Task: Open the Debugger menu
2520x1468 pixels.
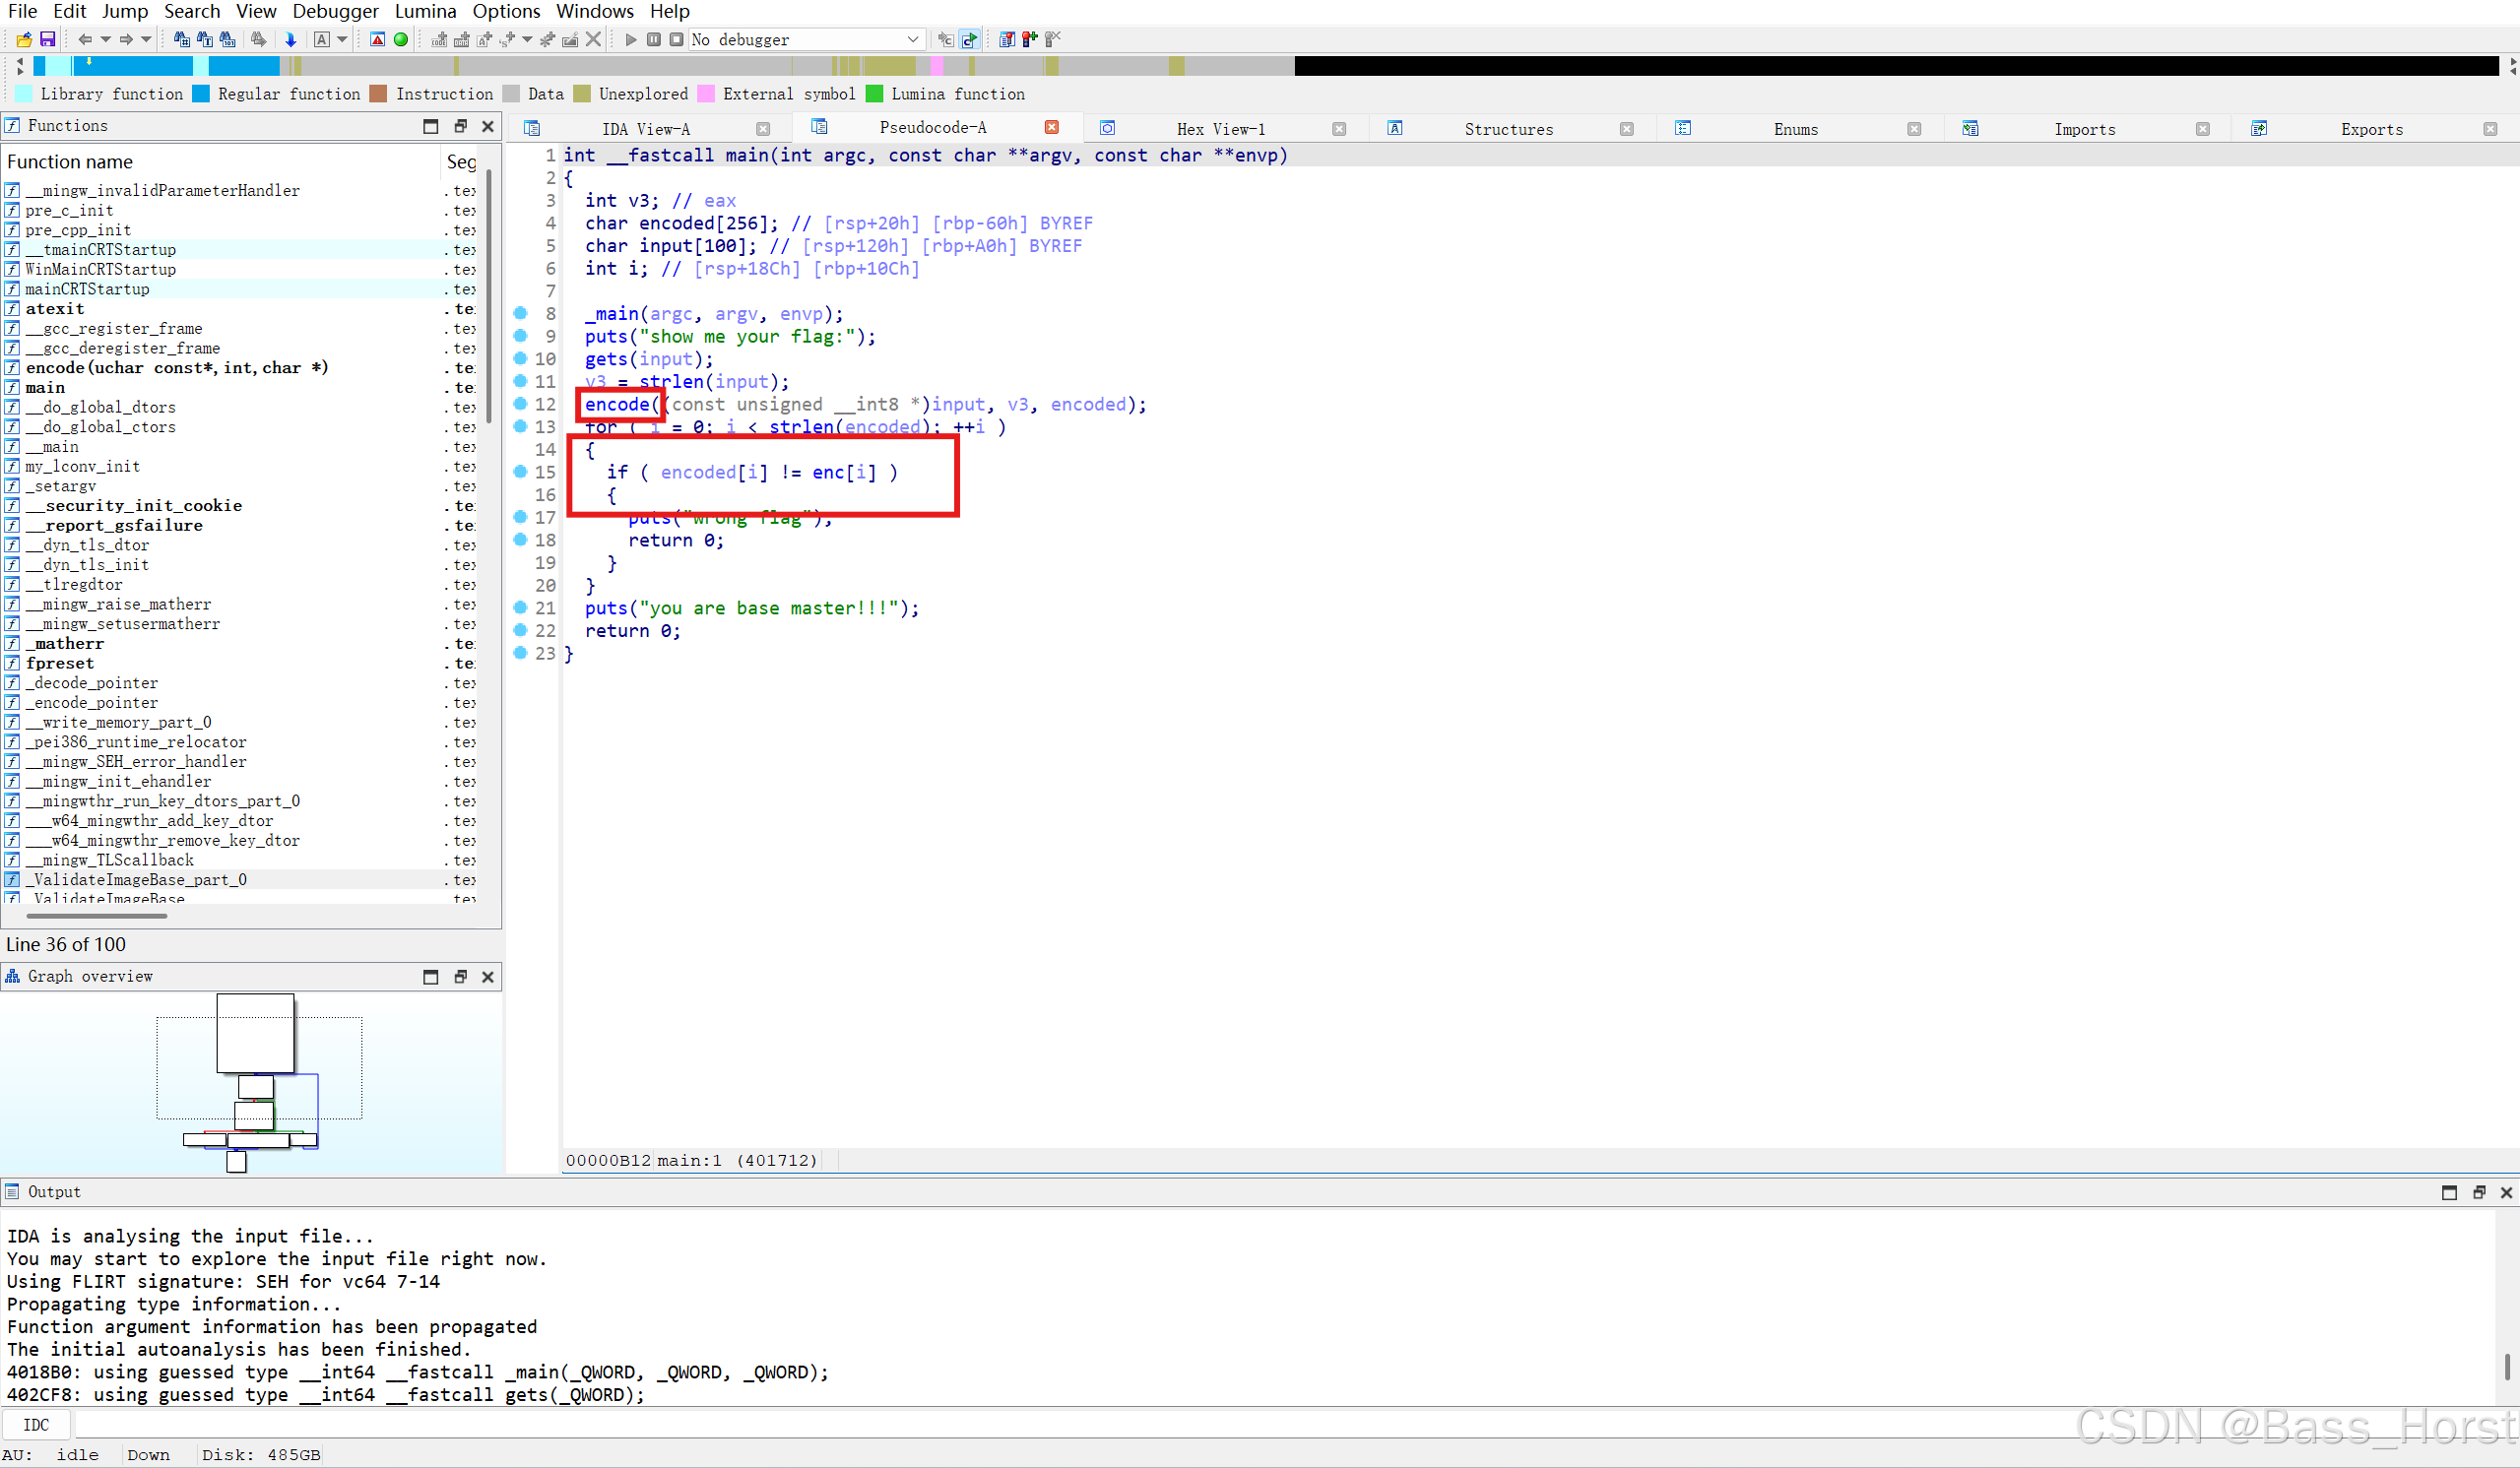Action: pyautogui.click(x=335, y=11)
